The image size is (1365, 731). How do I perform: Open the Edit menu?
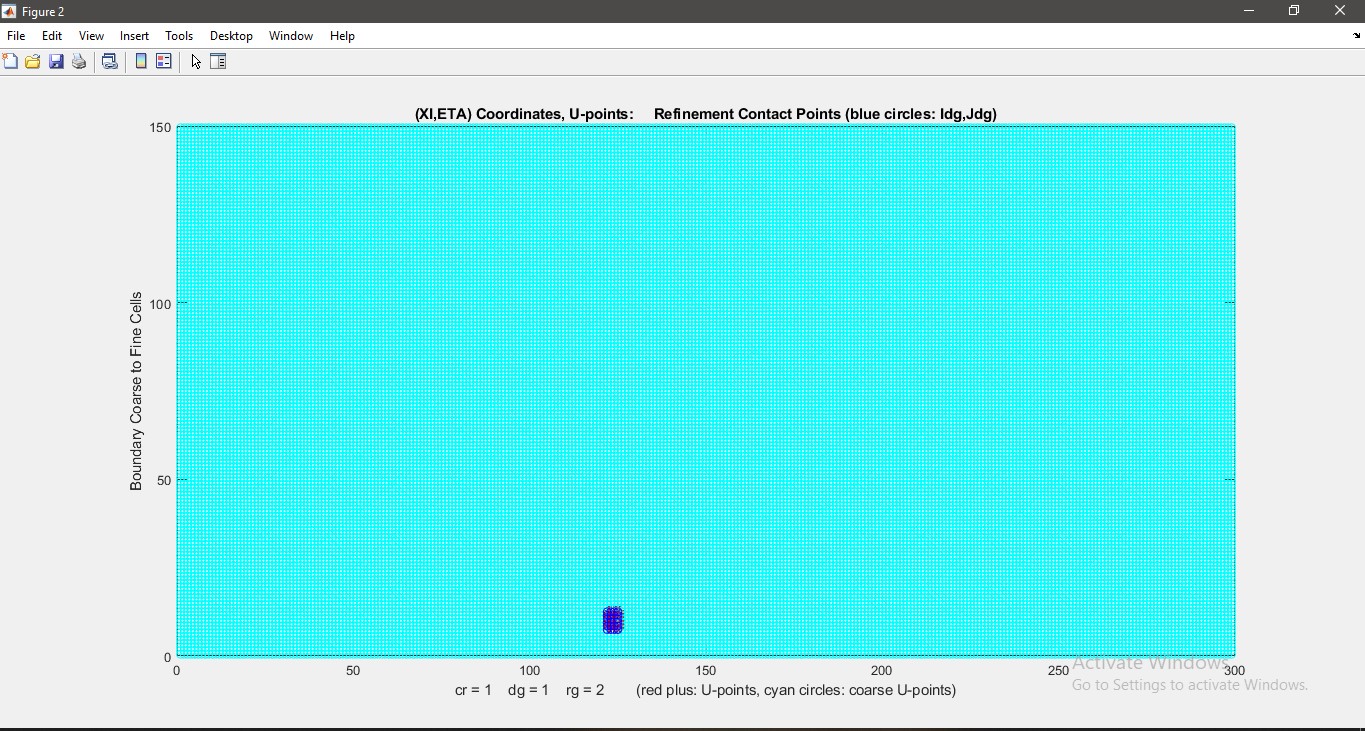tap(52, 36)
